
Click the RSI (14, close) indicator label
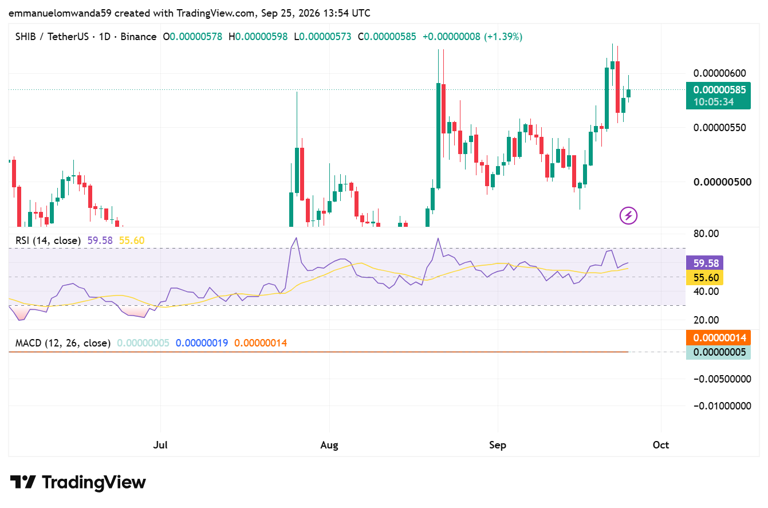(x=48, y=241)
